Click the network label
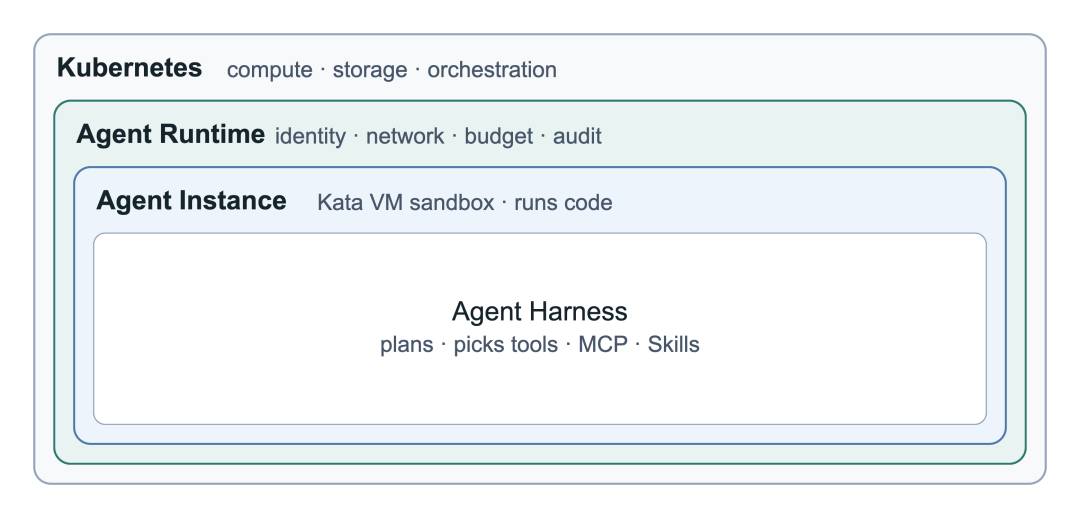This screenshot has width=1080, height=518. (405, 136)
